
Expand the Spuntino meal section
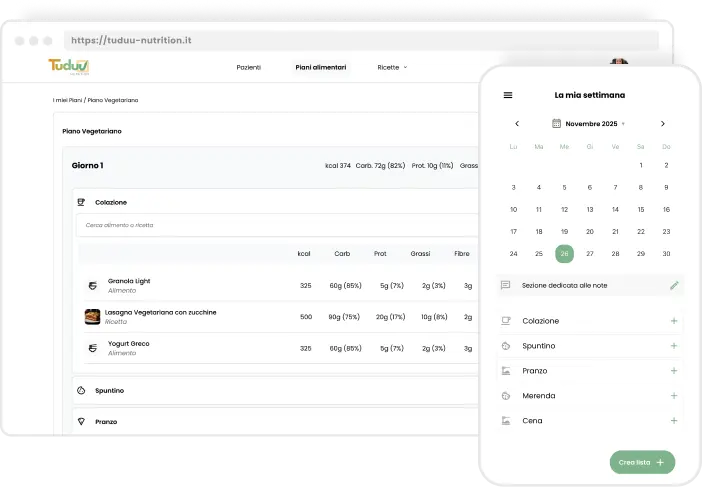[110, 390]
